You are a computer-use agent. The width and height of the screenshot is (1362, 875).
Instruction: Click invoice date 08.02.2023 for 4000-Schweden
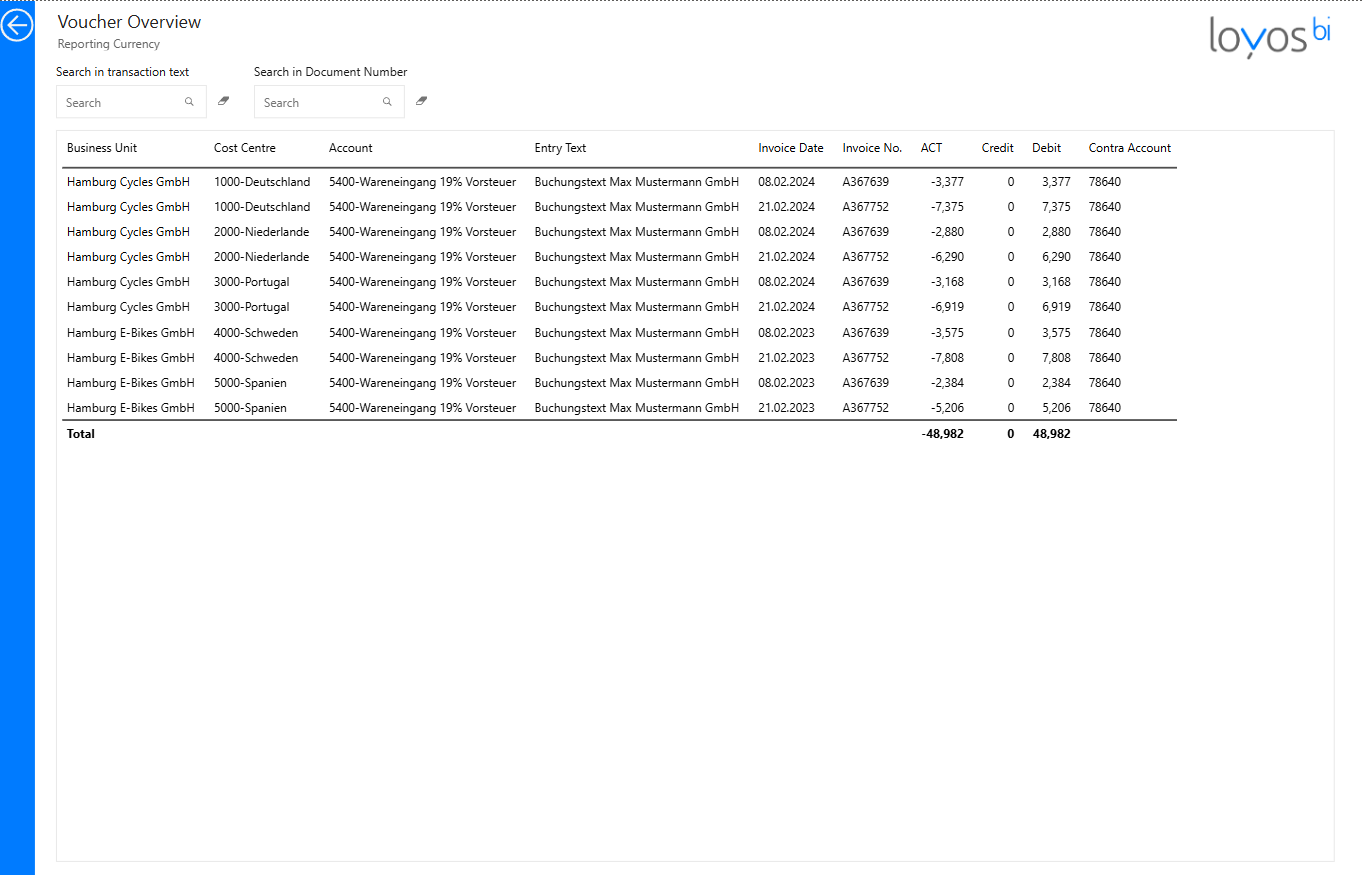point(787,333)
